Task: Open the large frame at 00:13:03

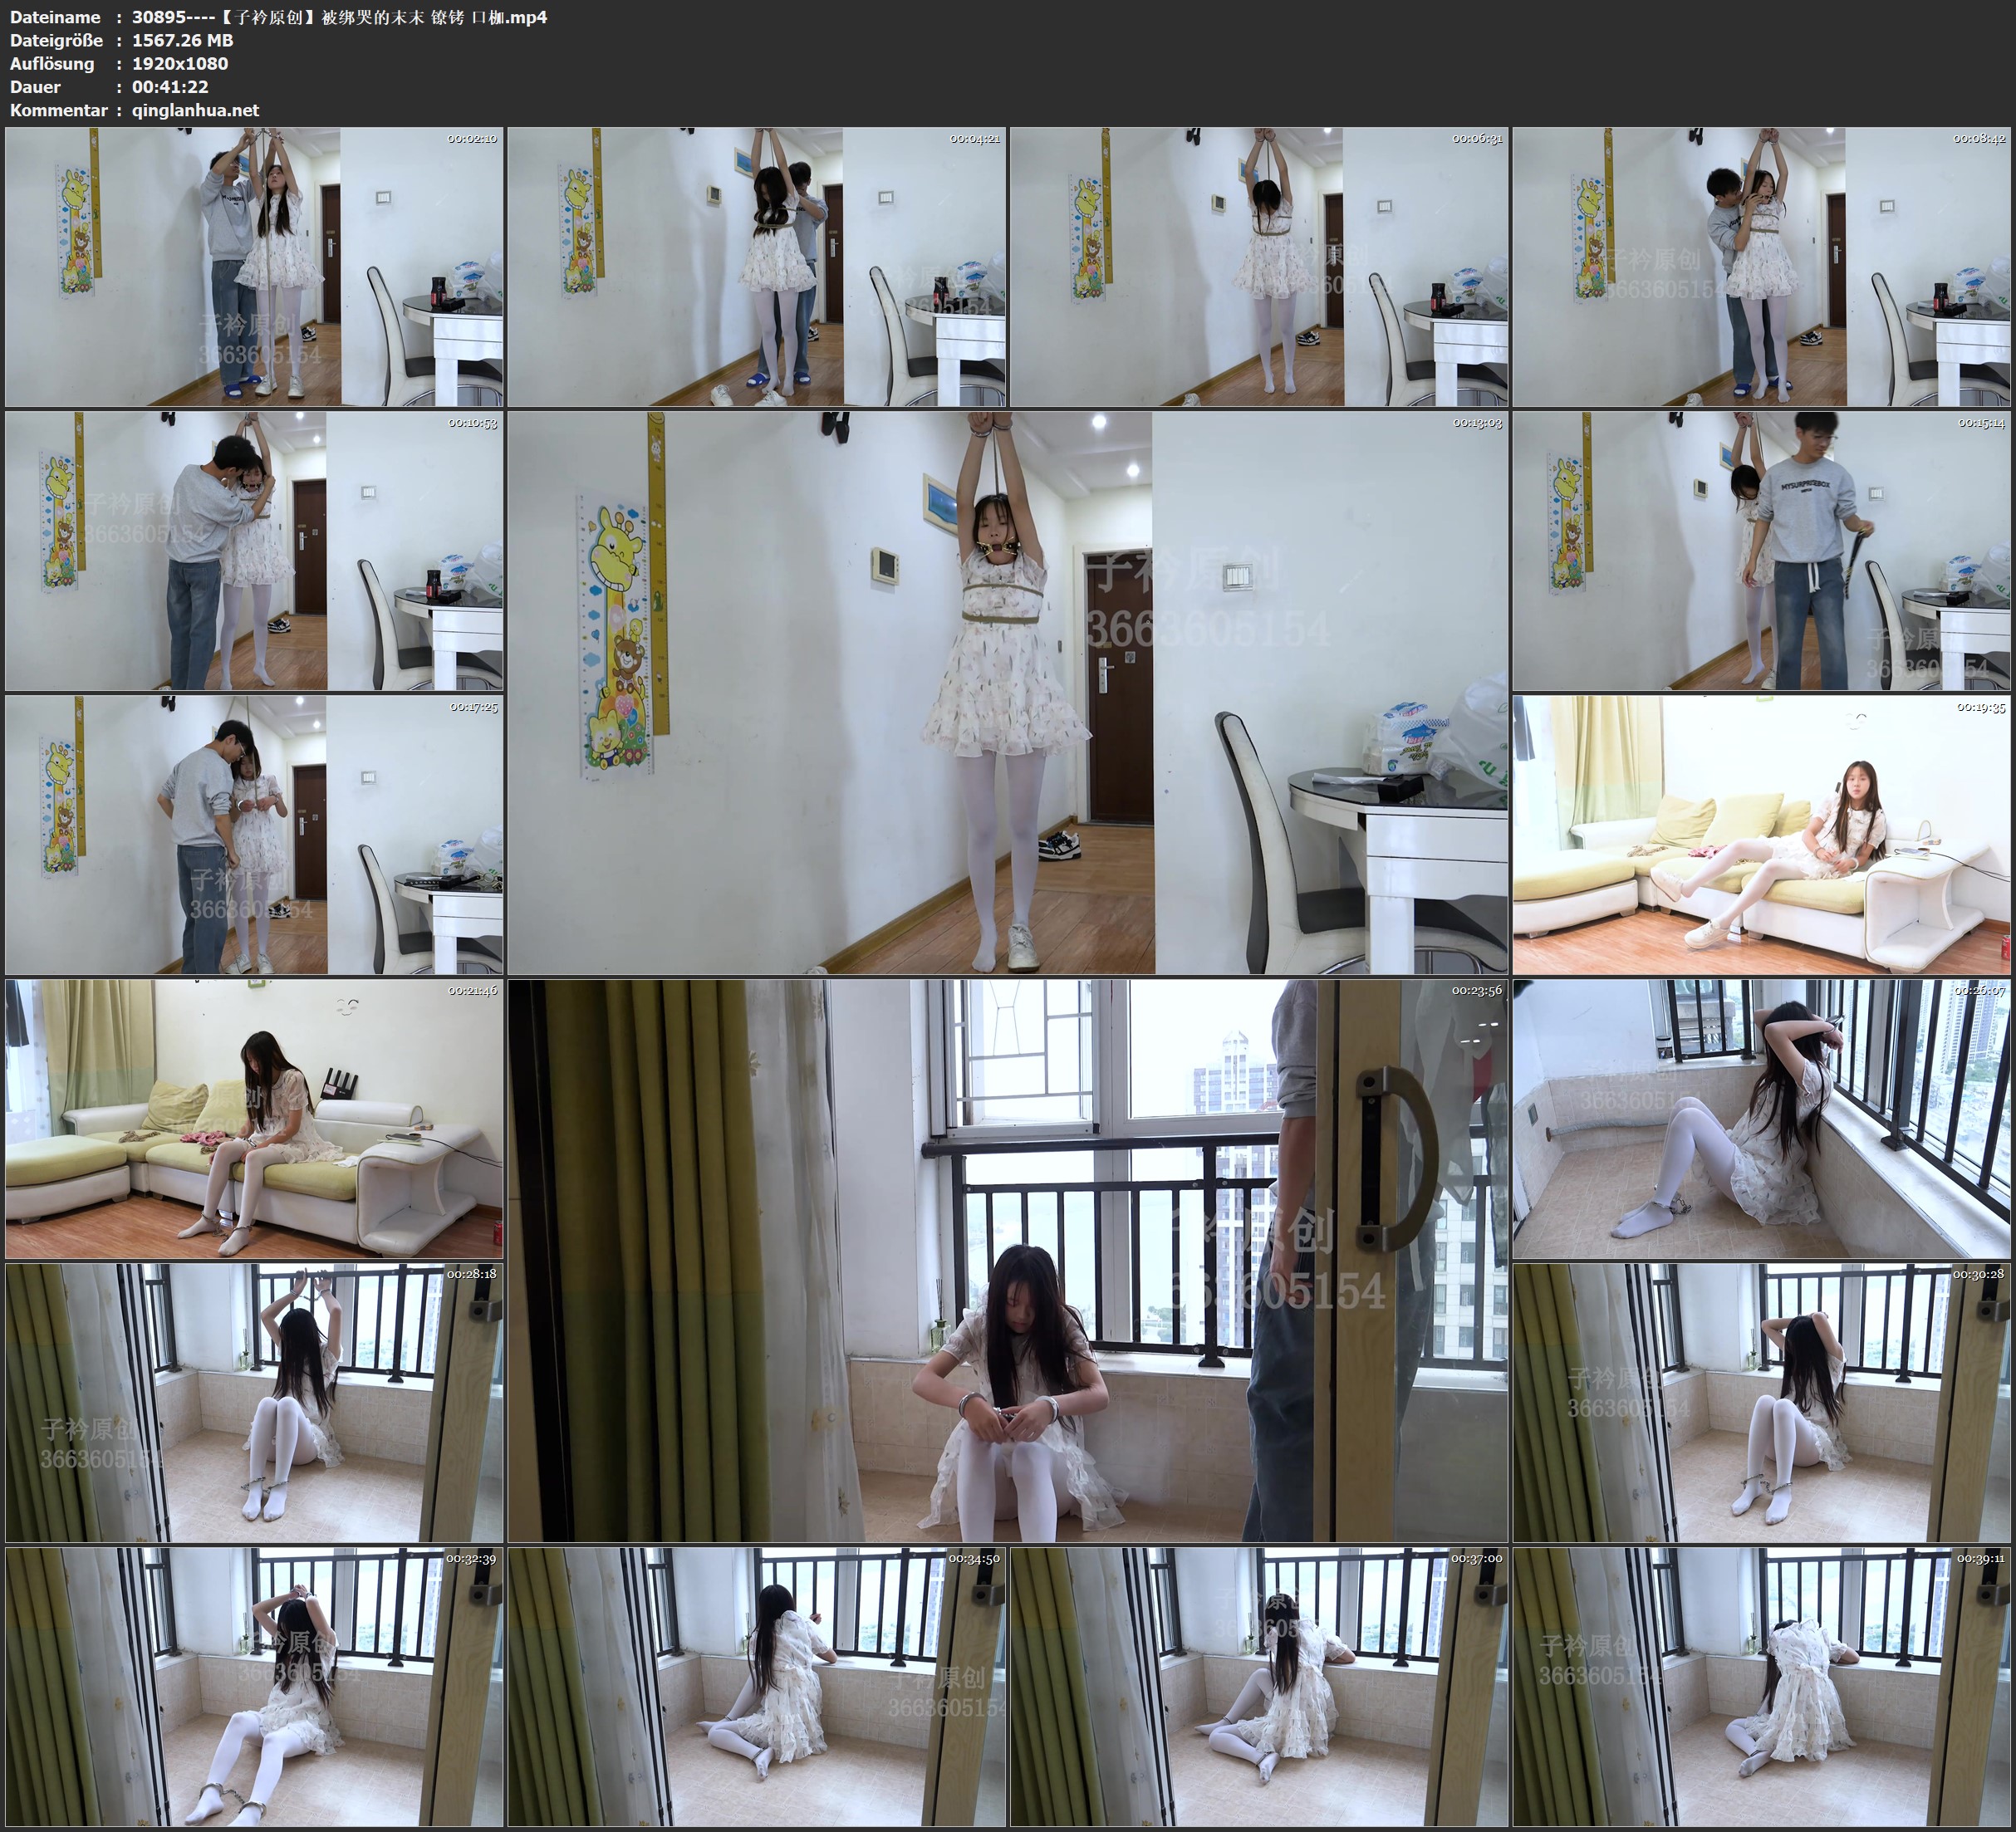Action: click(x=1007, y=693)
